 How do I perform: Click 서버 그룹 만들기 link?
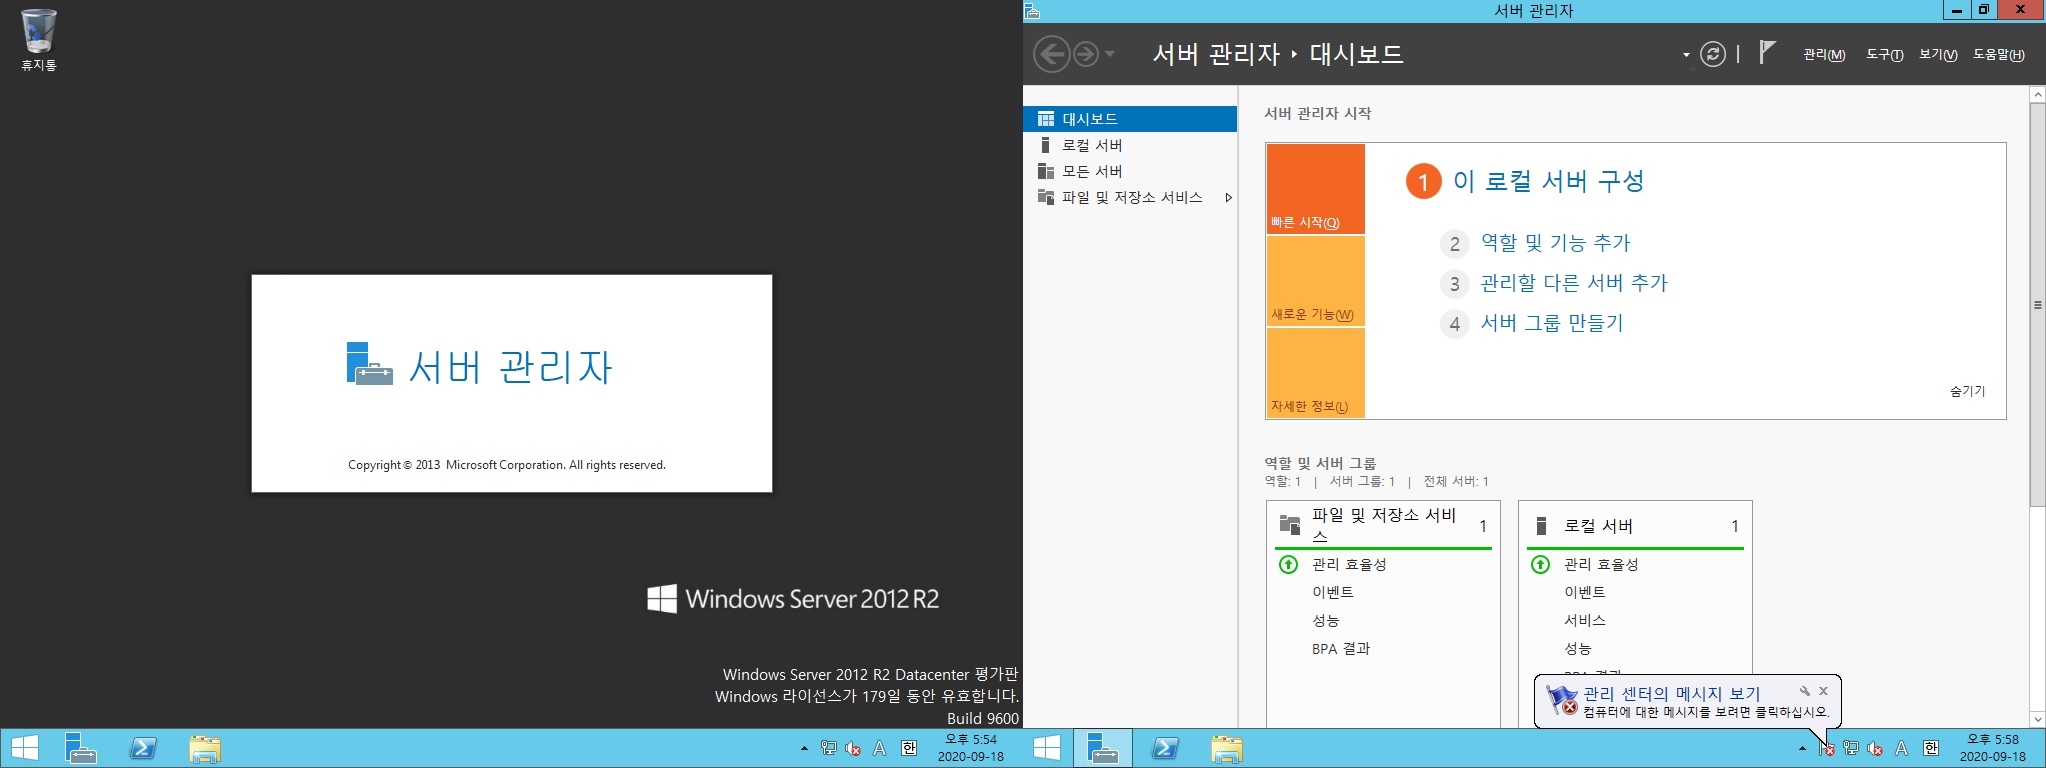point(1552,323)
